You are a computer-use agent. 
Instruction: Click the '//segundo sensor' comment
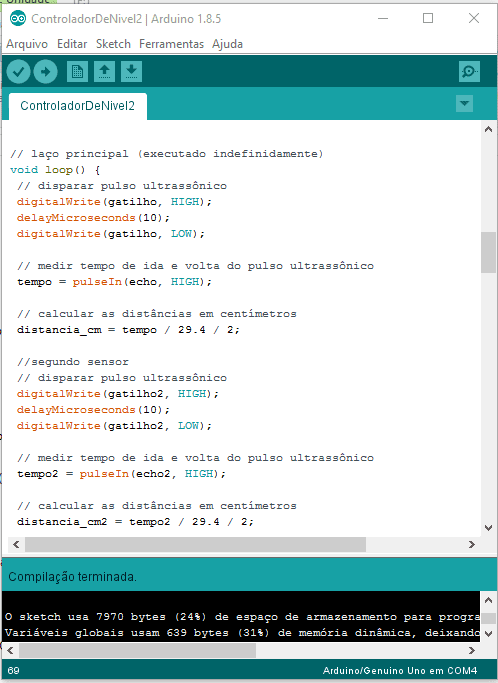(x=73, y=362)
